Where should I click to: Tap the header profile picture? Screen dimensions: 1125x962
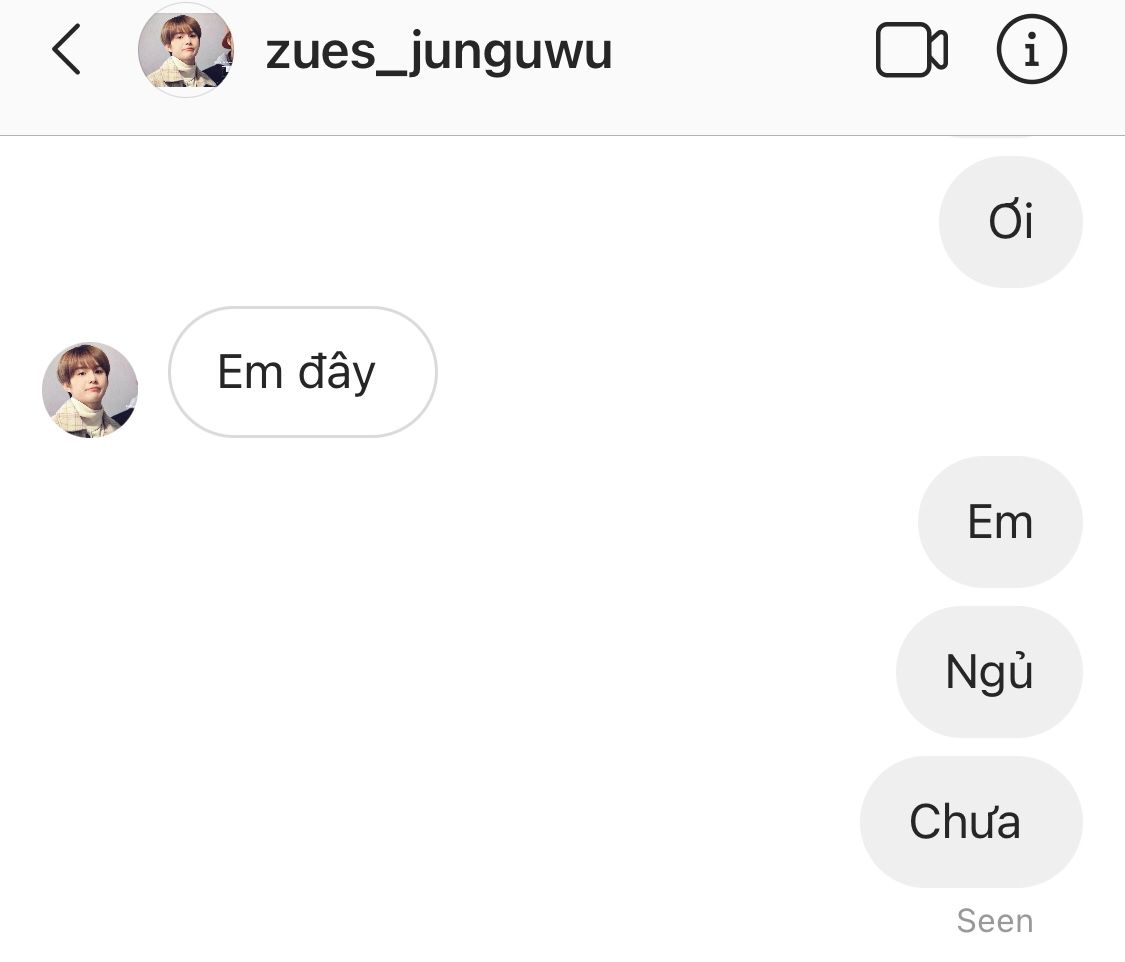[186, 50]
